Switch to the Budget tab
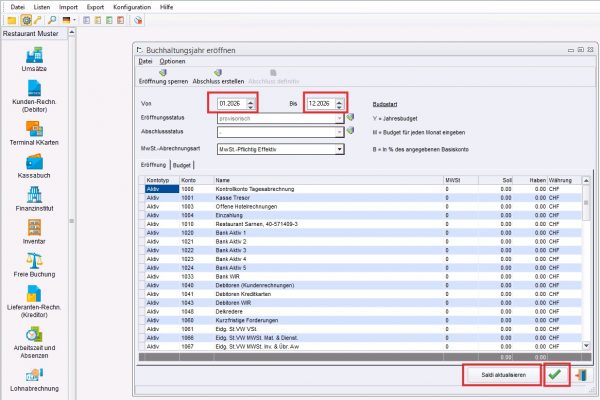Viewport: 600px width, 400px height. tap(181, 165)
